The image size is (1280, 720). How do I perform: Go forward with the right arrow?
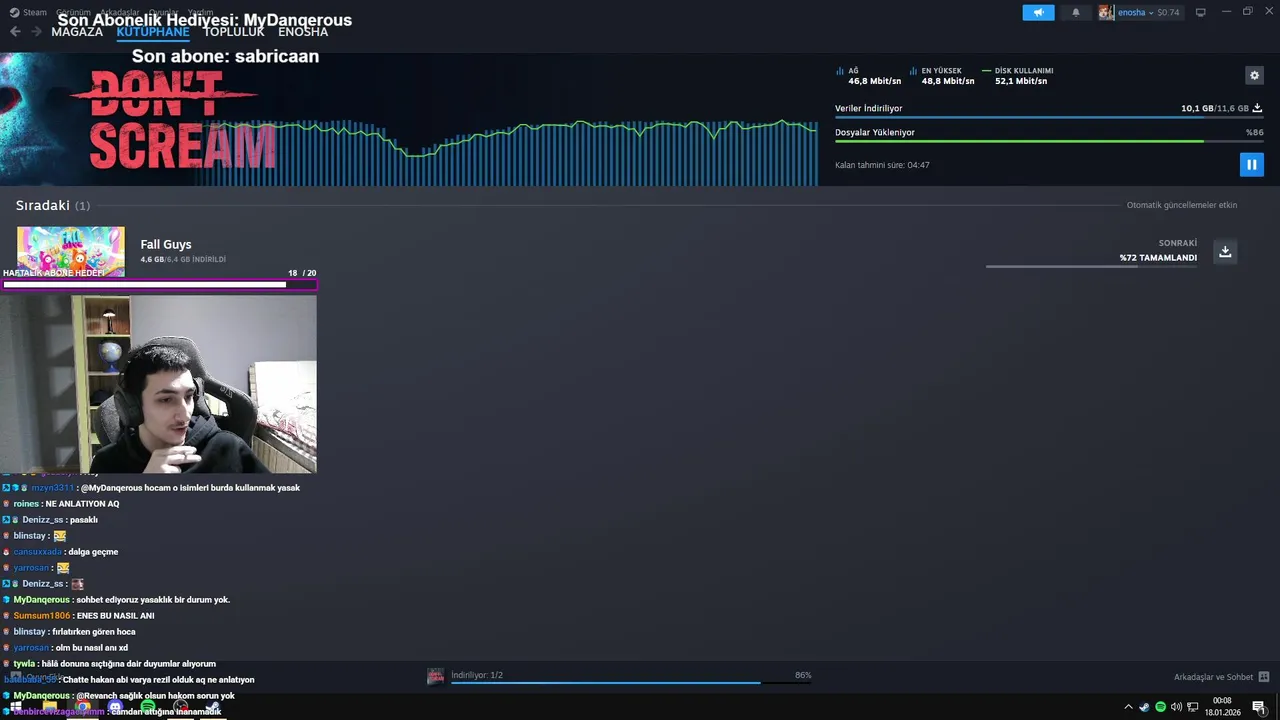click(37, 32)
